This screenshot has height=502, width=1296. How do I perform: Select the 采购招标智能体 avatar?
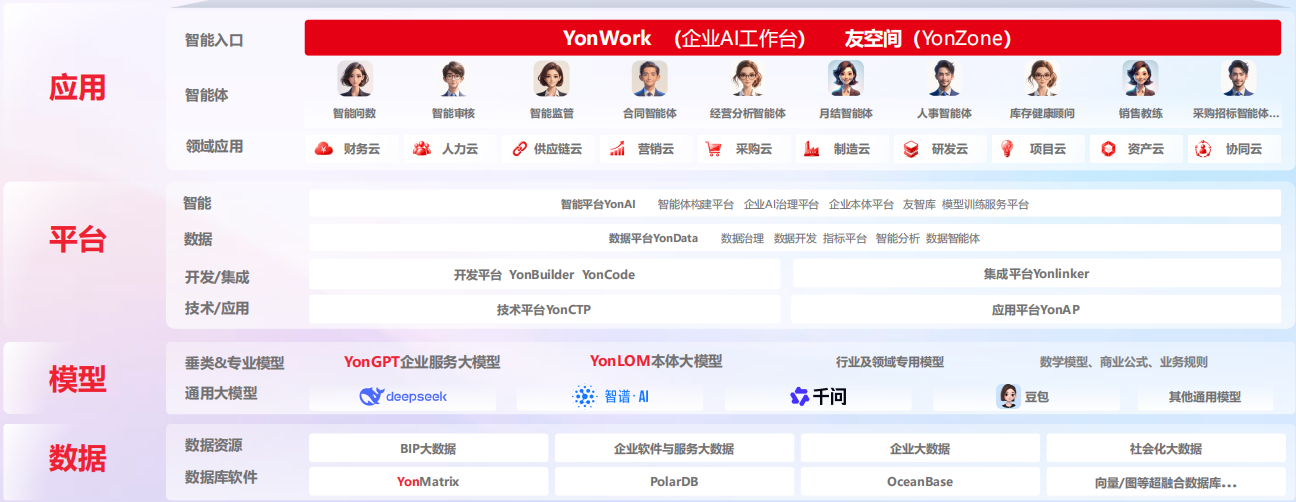pyautogui.click(x=1238, y=78)
